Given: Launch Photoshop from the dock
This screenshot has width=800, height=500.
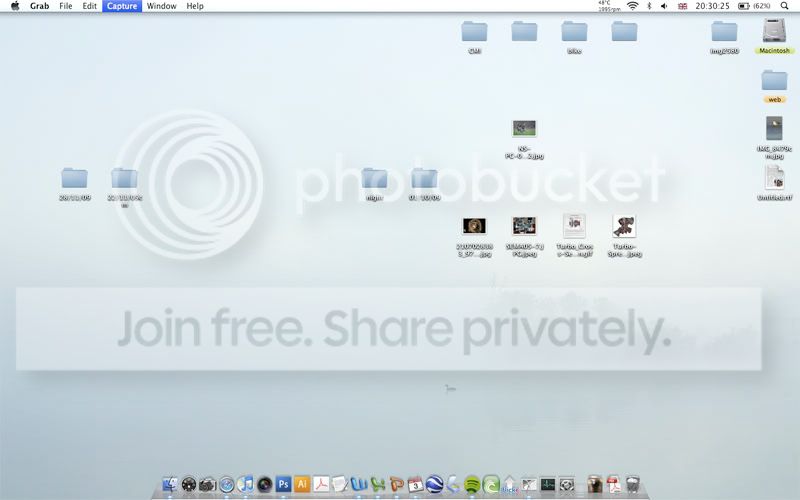Looking at the screenshot, I should 283,484.
